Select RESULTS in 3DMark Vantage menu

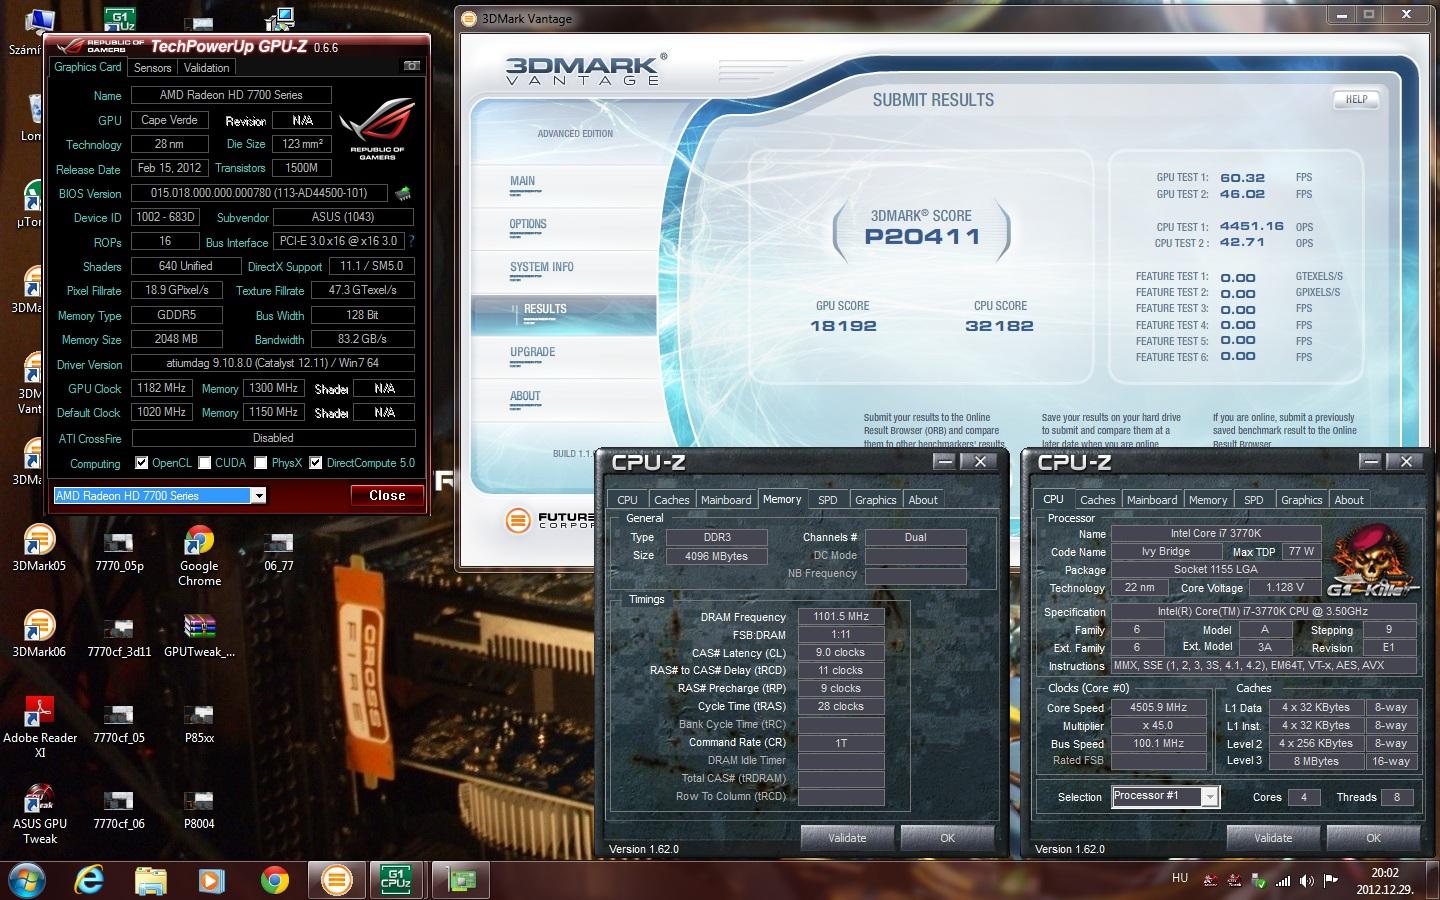(545, 309)
